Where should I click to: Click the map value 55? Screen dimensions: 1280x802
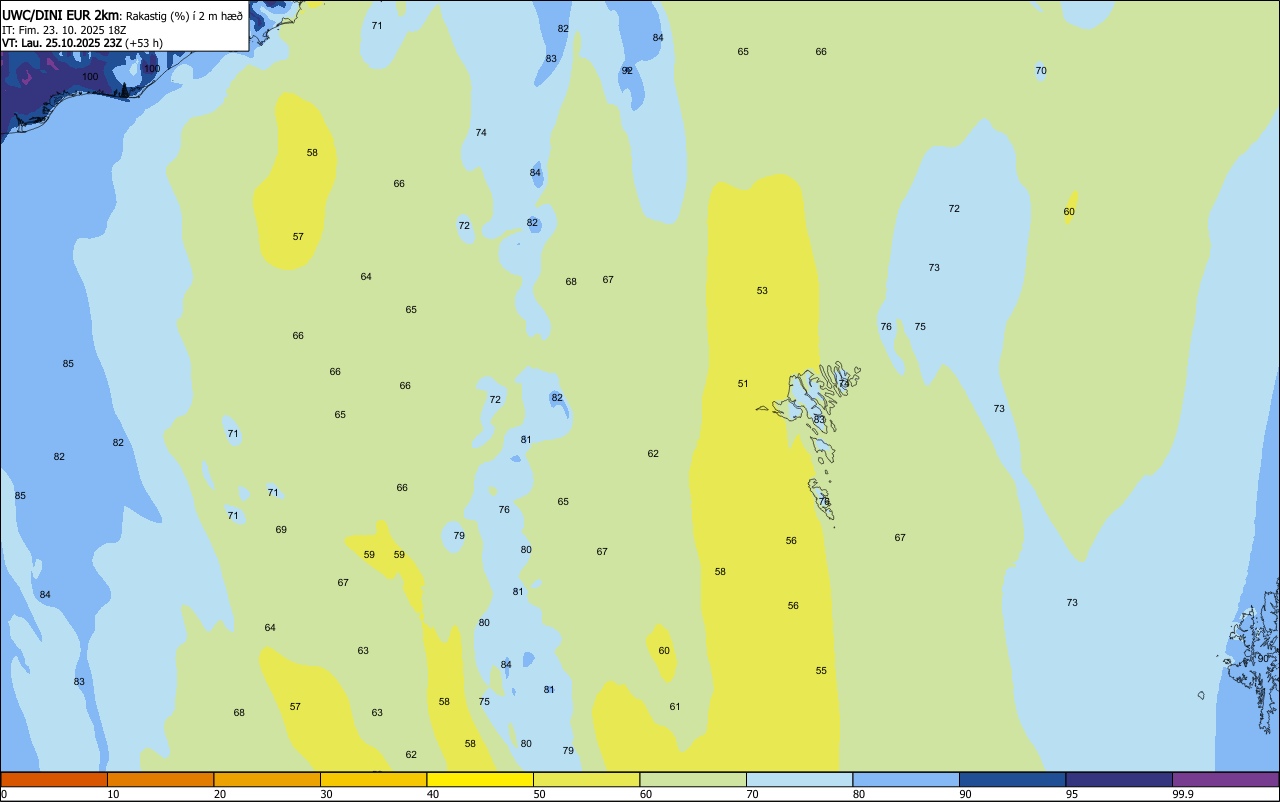[x=821, y=671]
